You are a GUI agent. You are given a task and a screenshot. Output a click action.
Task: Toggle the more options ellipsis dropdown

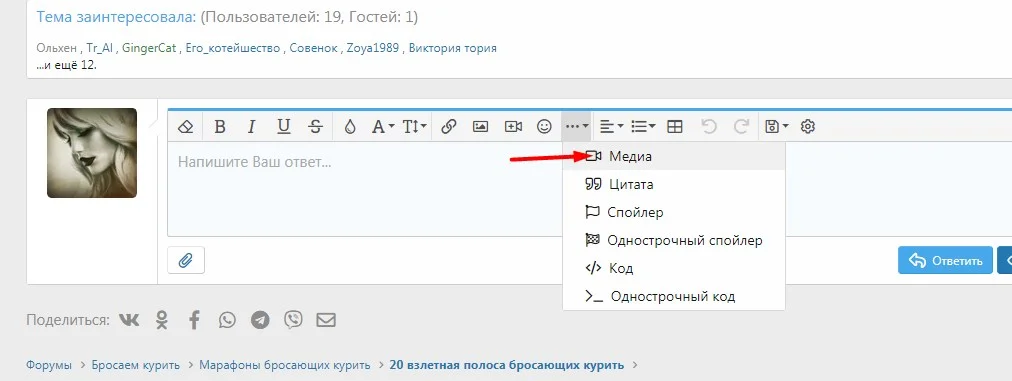point(576,127)
